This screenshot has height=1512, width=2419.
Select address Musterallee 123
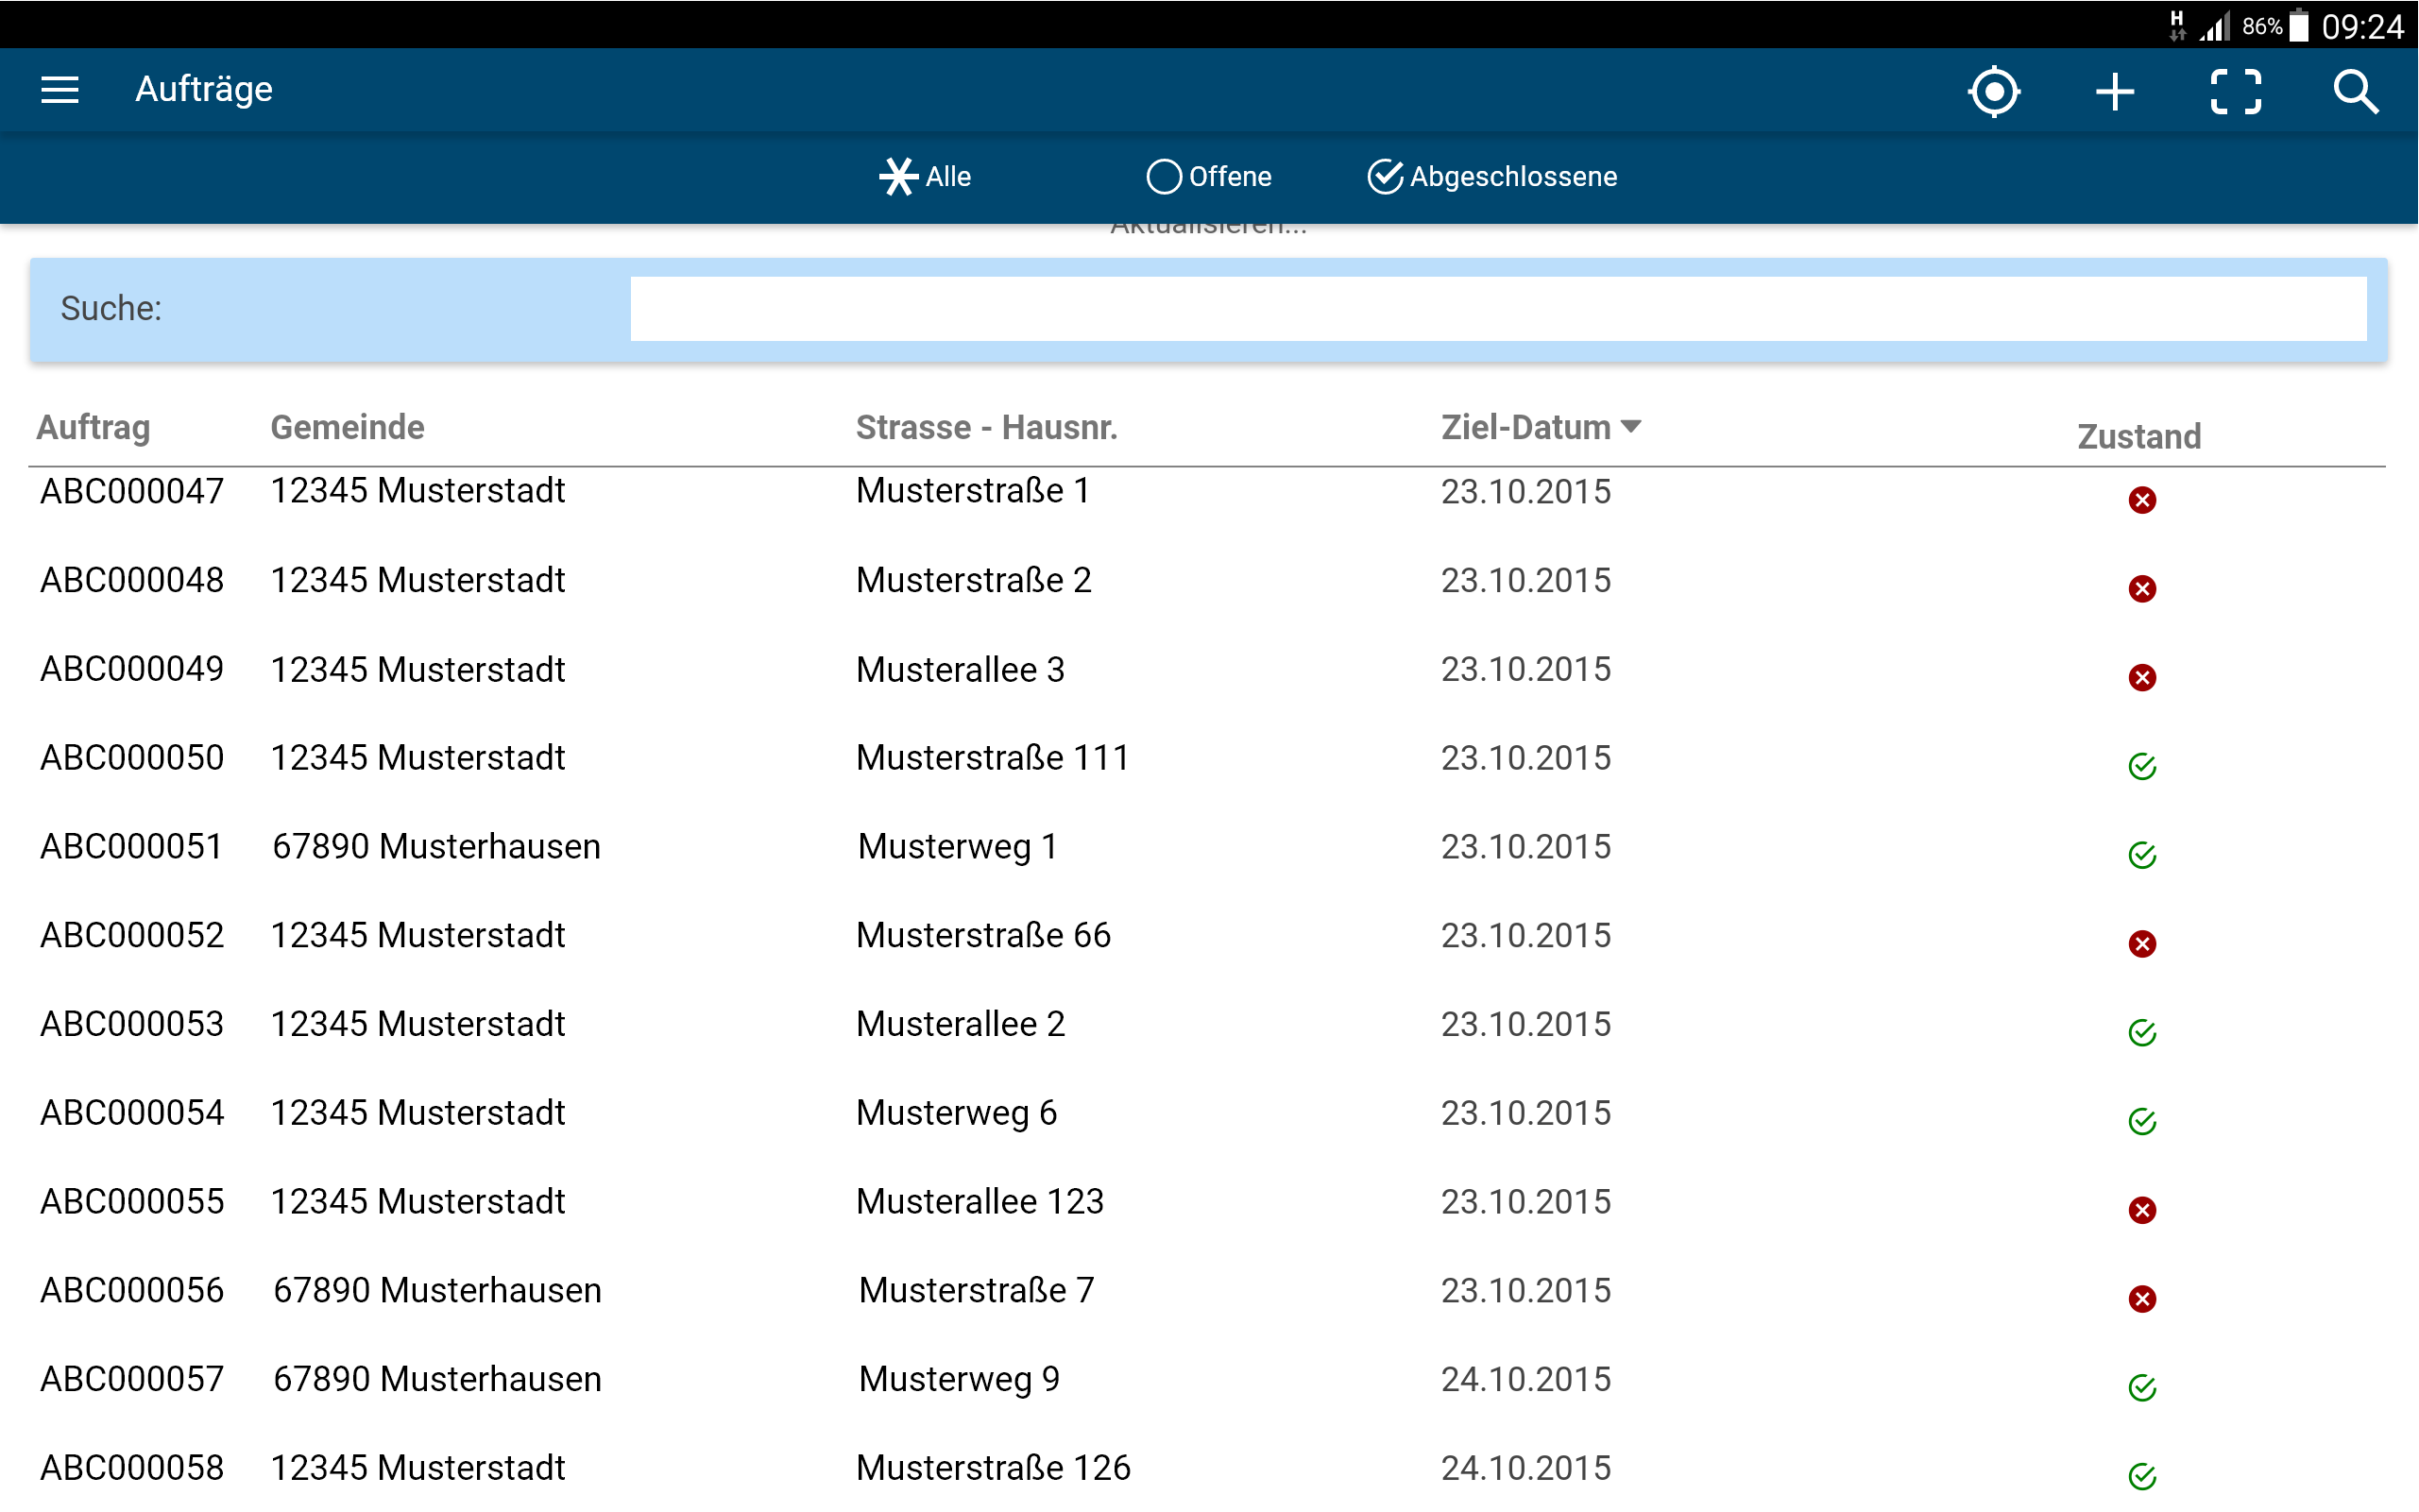click(x=980, y=1202)
